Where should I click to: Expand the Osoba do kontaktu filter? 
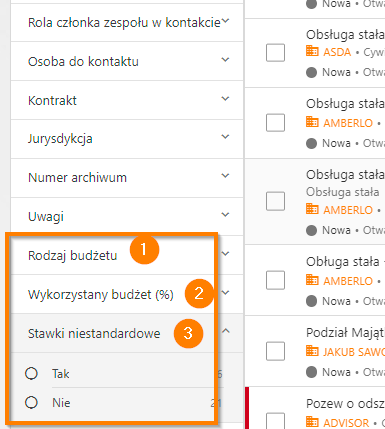coord(225,60)
